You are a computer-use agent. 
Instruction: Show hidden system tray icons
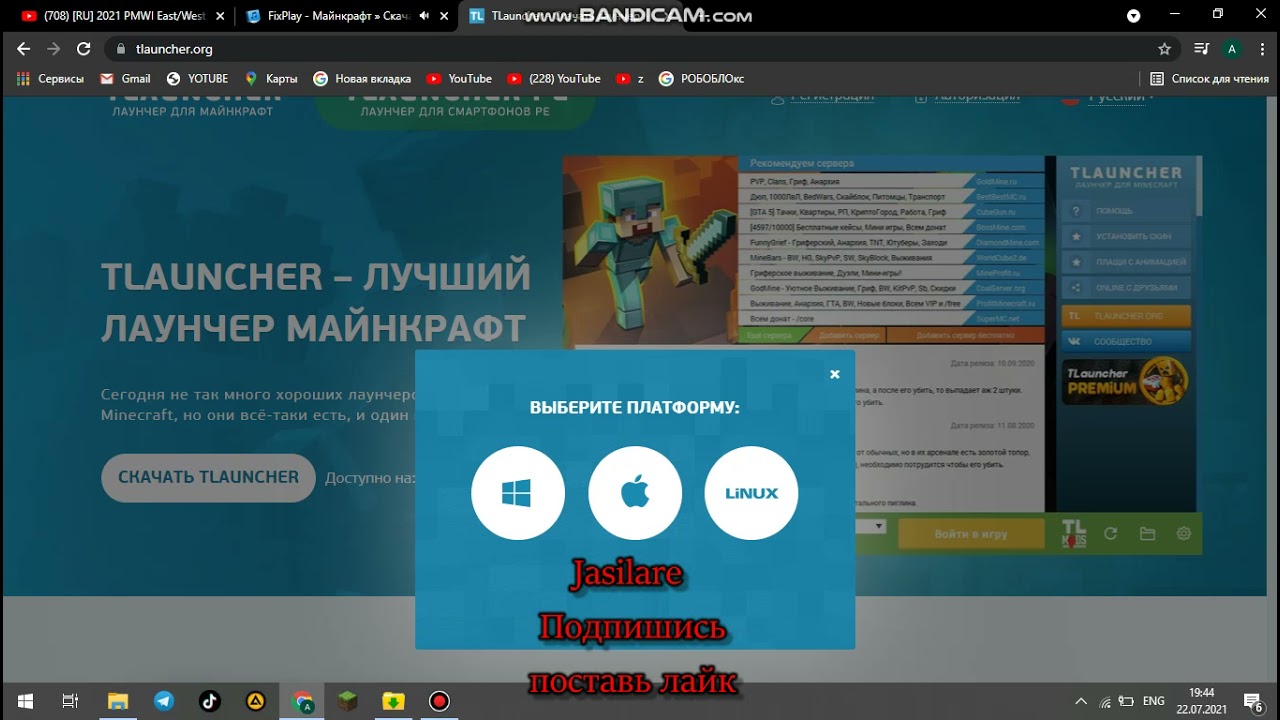[x=1081, y=701]
